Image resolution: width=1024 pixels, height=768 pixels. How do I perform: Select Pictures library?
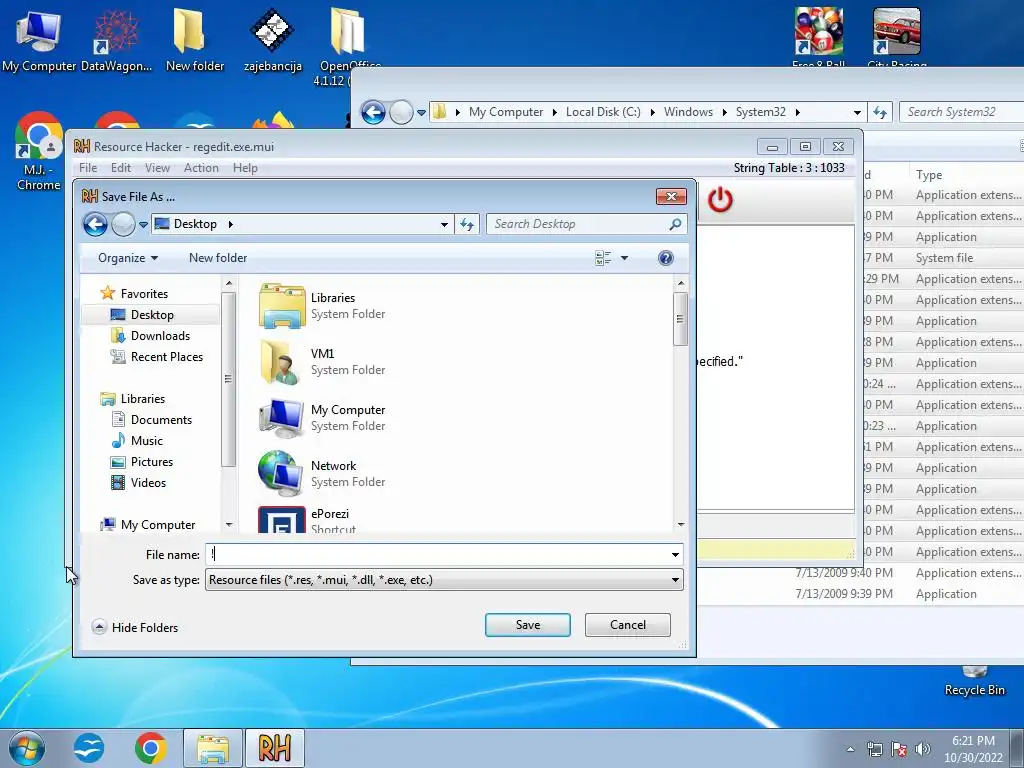[x=152, y=462]
